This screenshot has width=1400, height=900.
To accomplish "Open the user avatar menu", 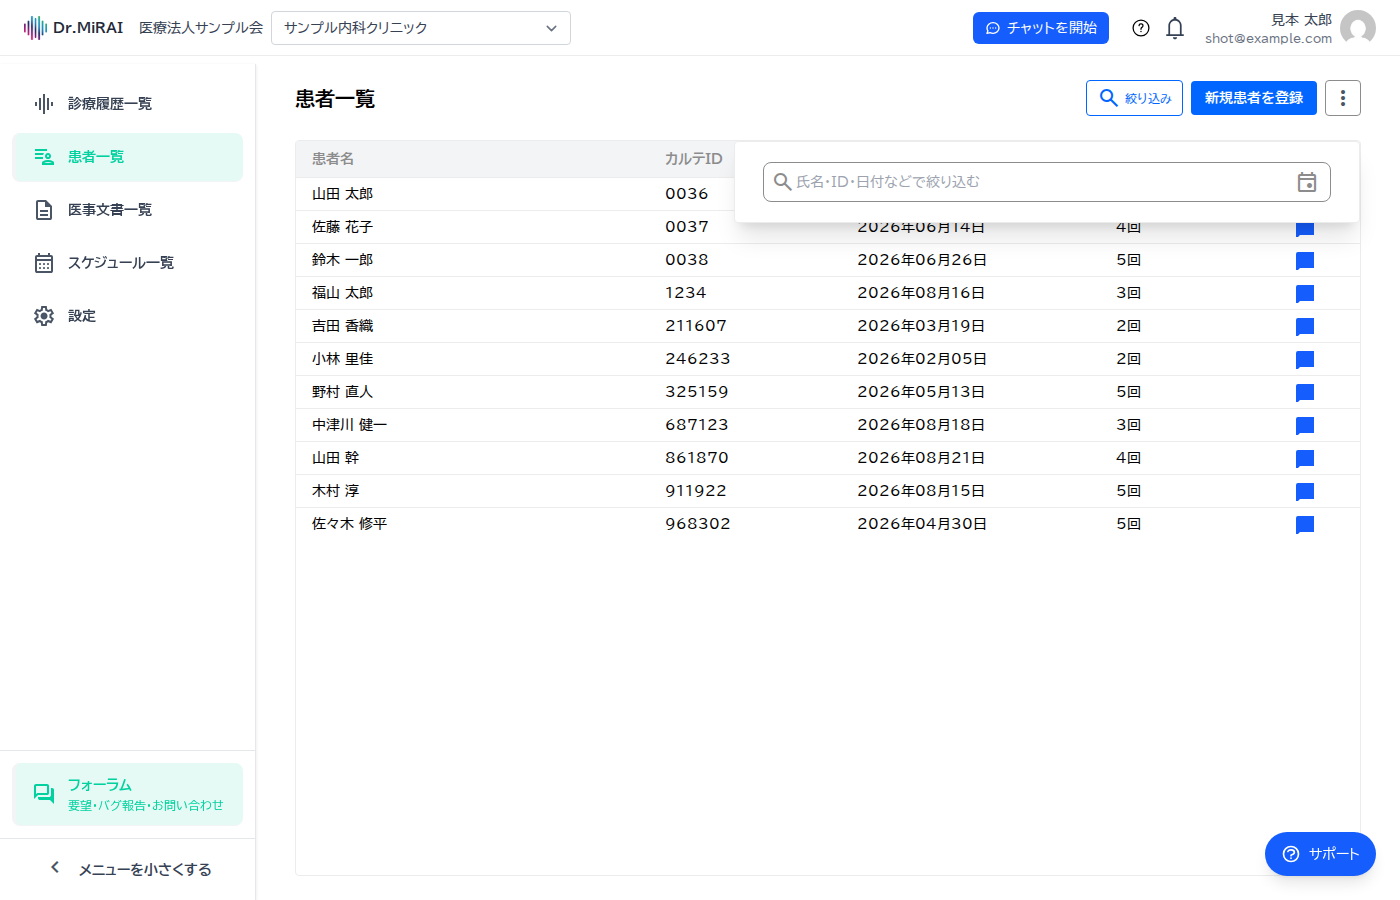I will (1358, 28).
